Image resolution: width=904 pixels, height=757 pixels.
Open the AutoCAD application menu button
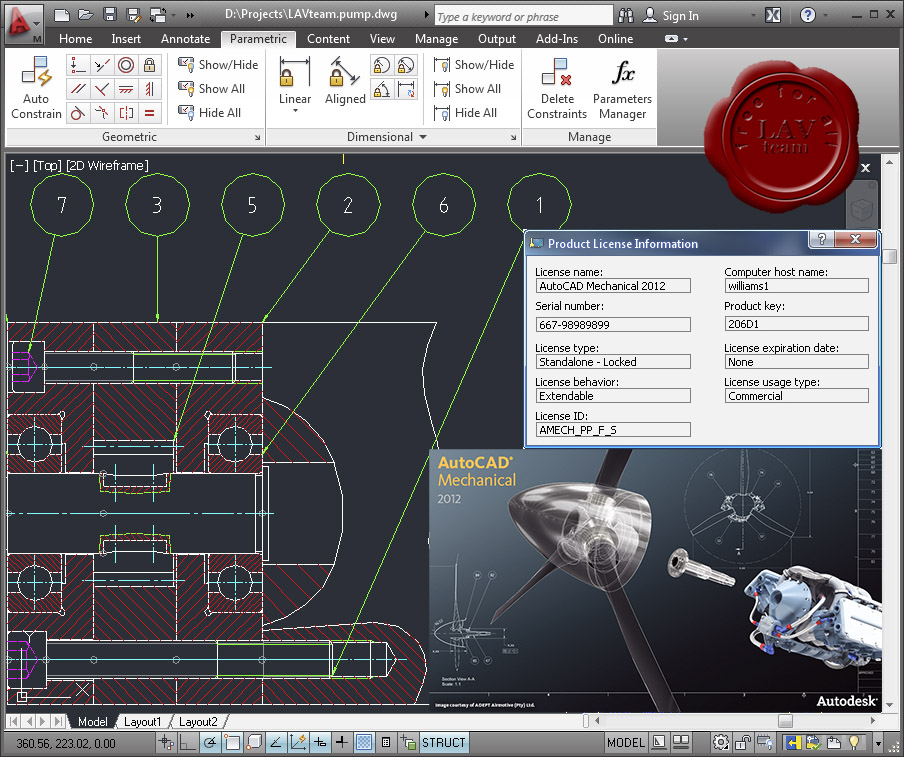[x=22, y=24]
